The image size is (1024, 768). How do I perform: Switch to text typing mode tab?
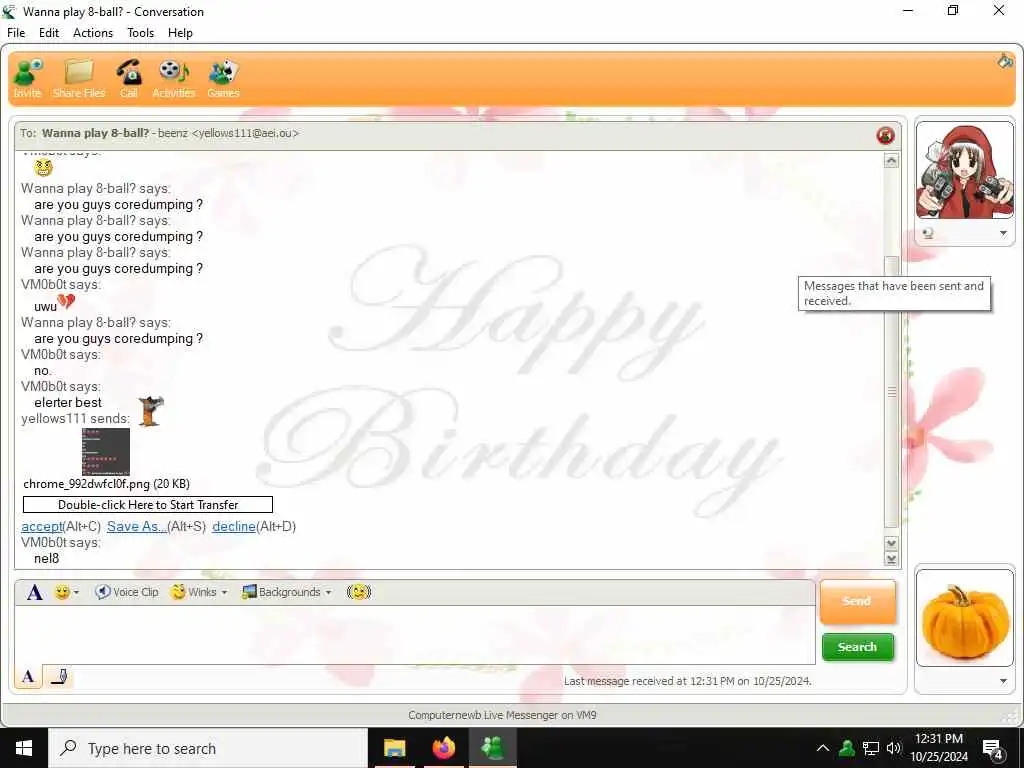pos(28,677)
